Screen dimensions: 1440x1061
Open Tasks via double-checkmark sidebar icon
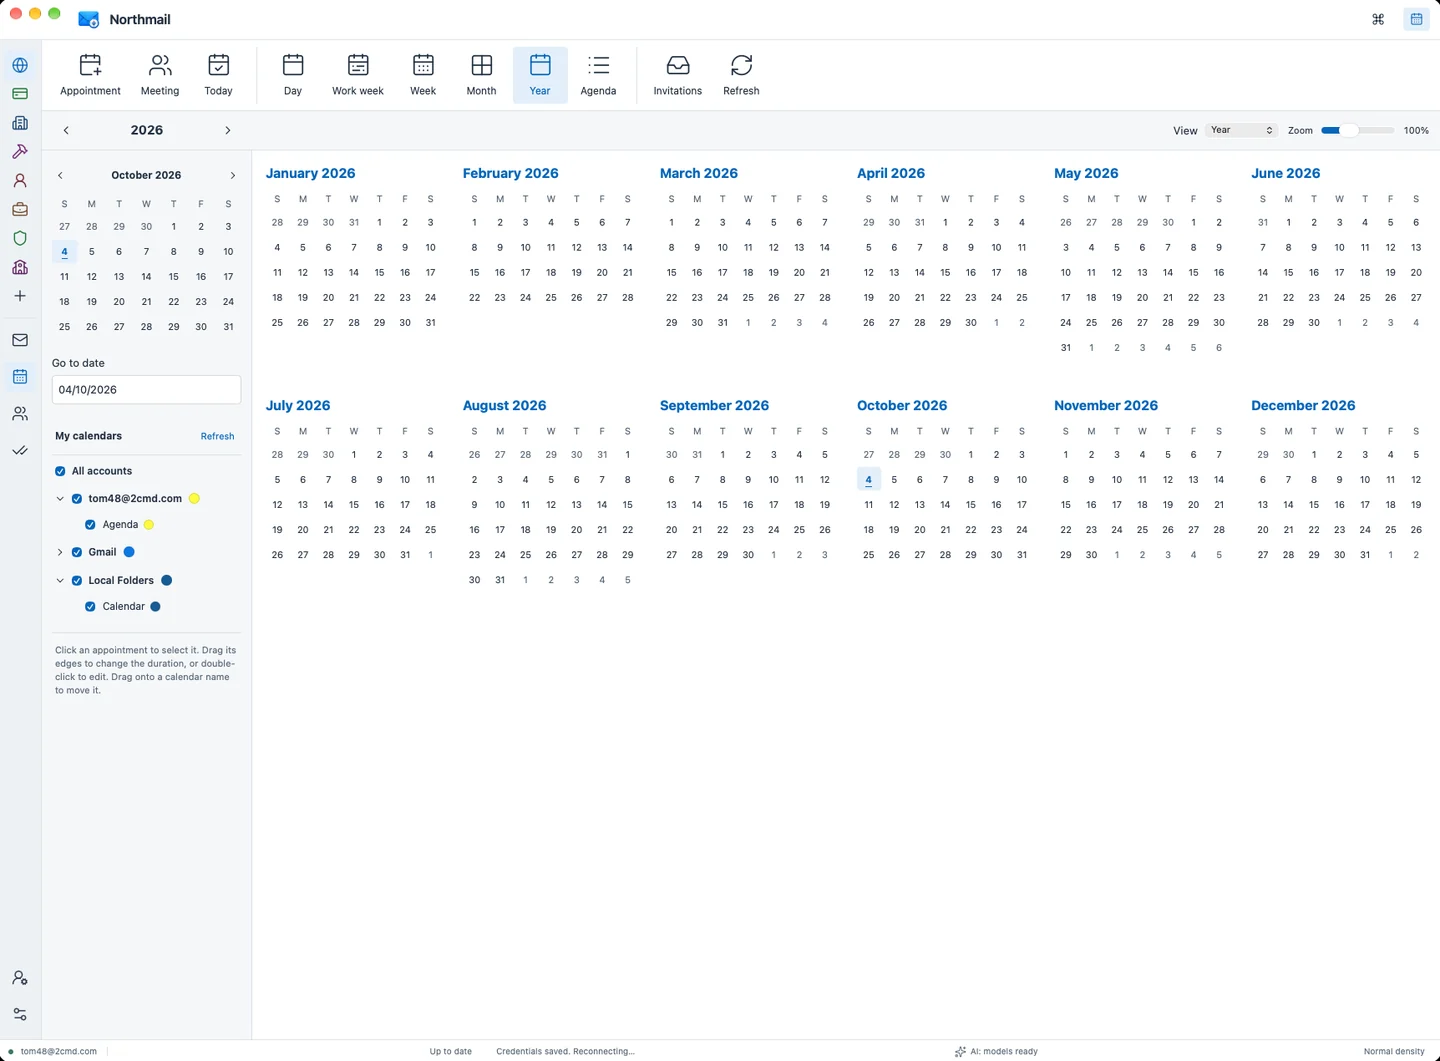[x=20, y=450]
